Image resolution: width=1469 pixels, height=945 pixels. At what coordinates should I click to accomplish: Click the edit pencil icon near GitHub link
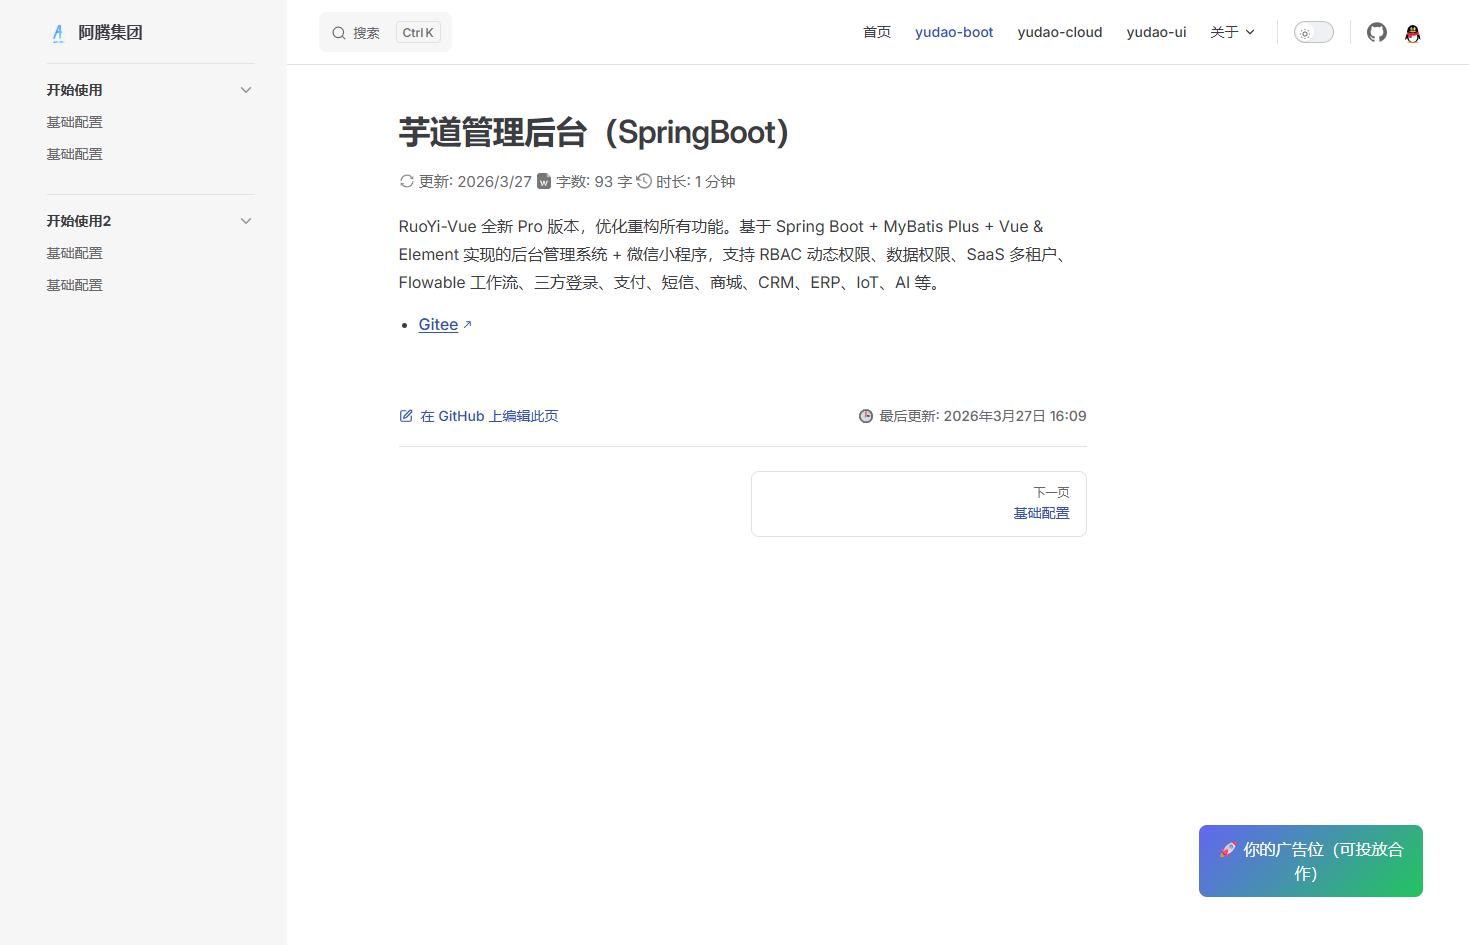pos(406,415)
